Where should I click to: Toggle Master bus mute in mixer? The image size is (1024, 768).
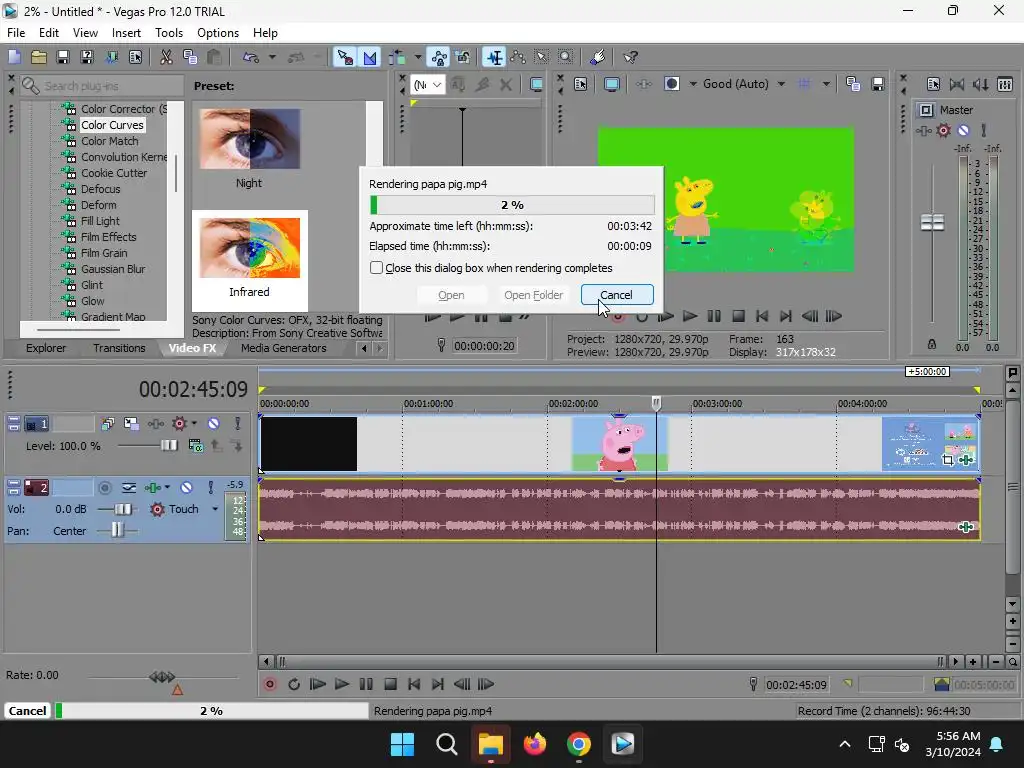(x=963, y=131)
